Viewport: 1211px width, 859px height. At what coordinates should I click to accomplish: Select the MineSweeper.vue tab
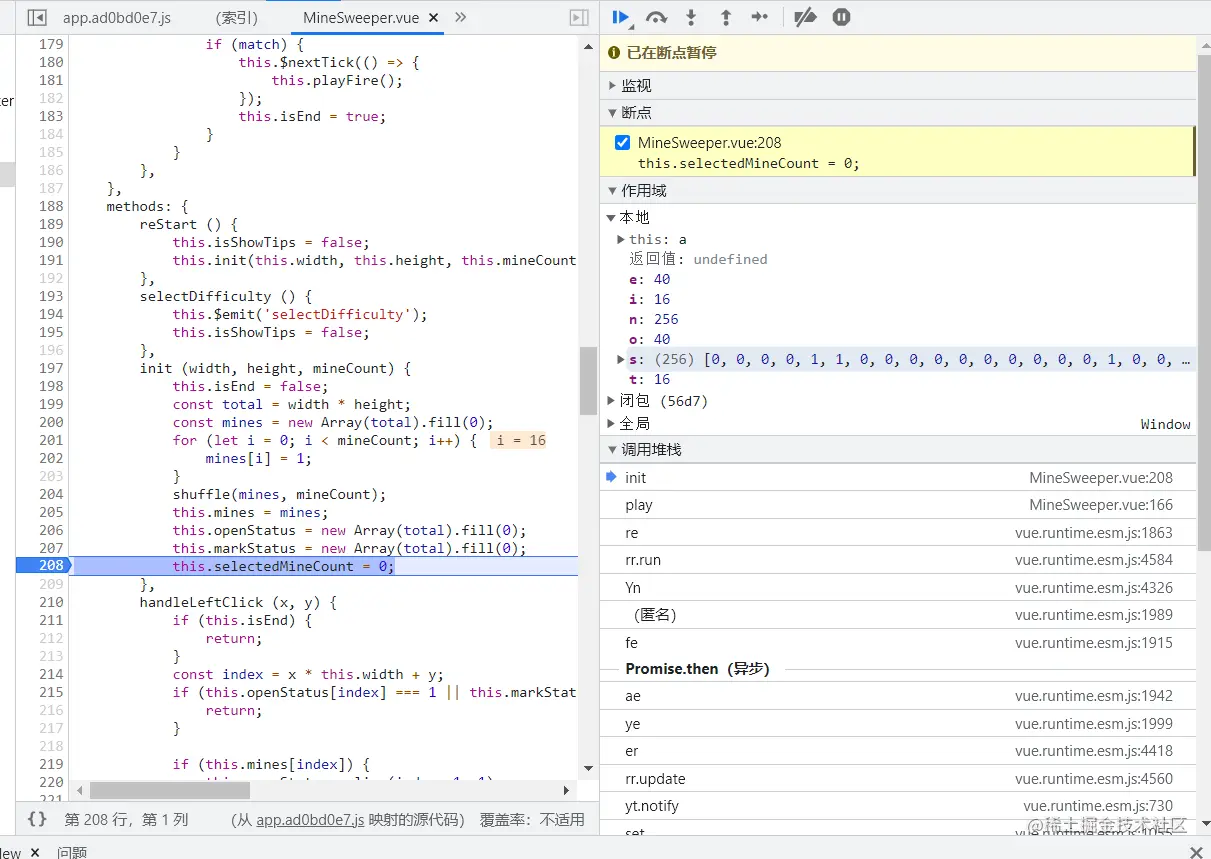pyautogui.click(x=361, y=18)
